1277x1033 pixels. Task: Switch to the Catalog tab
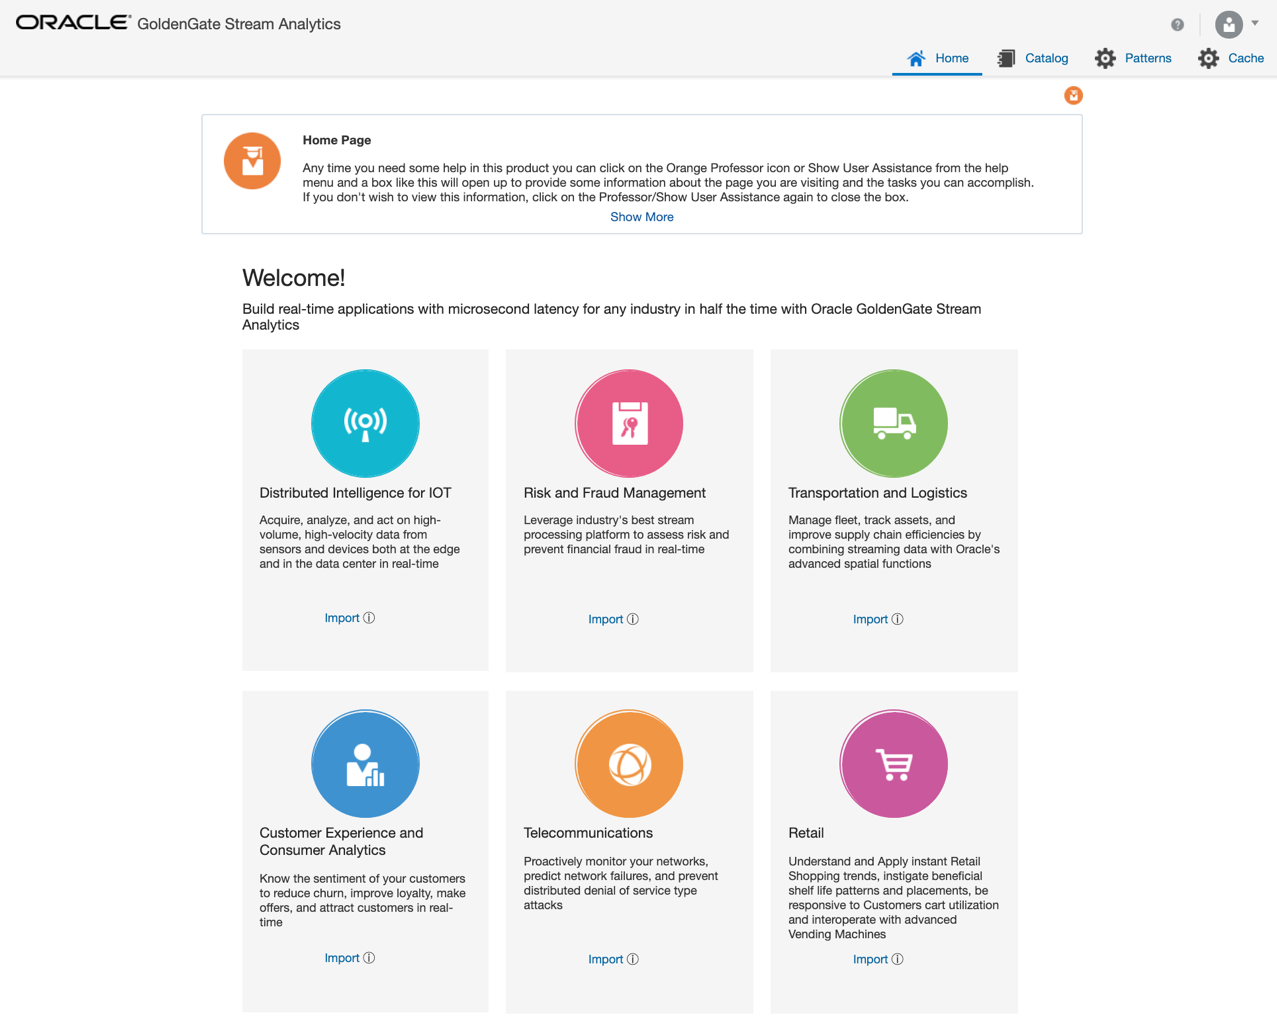(x=1032, y=58)
